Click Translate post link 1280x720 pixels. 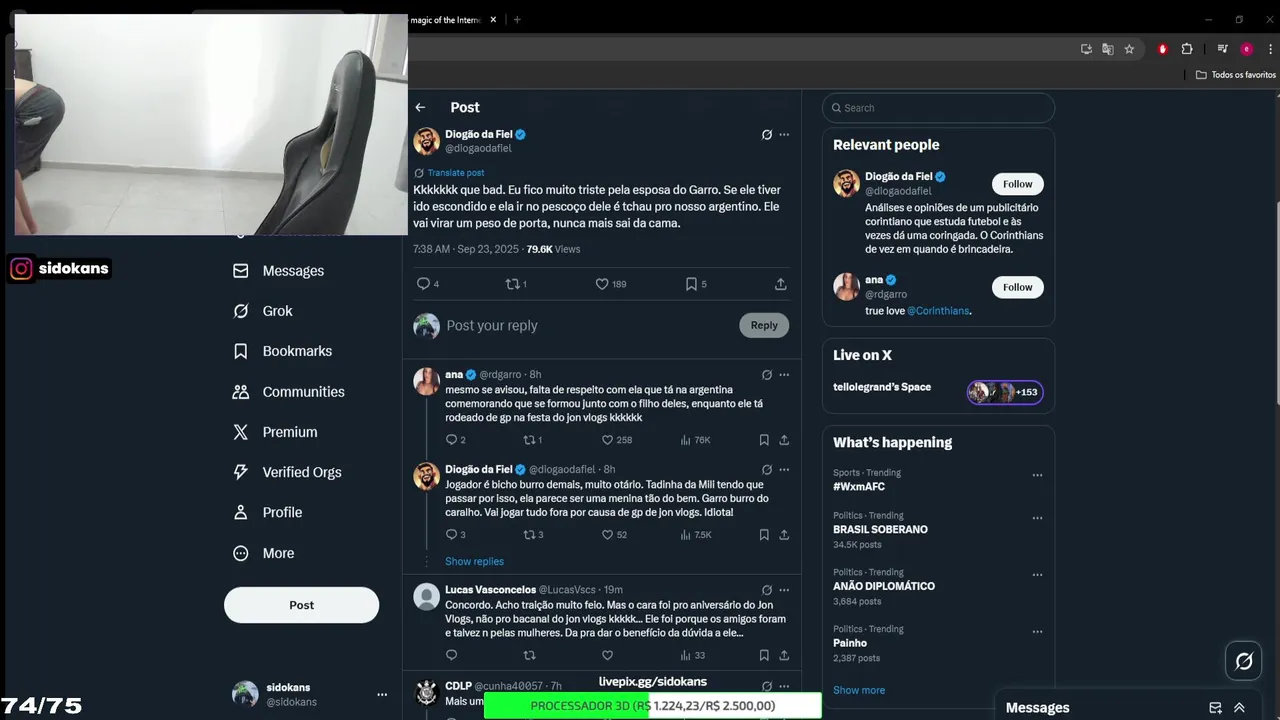pos(456,173)
